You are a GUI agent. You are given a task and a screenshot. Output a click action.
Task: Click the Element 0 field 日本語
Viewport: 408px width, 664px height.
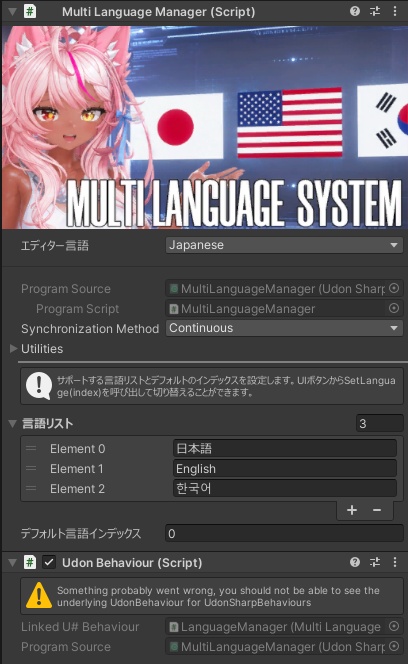[x=285, y=448]
